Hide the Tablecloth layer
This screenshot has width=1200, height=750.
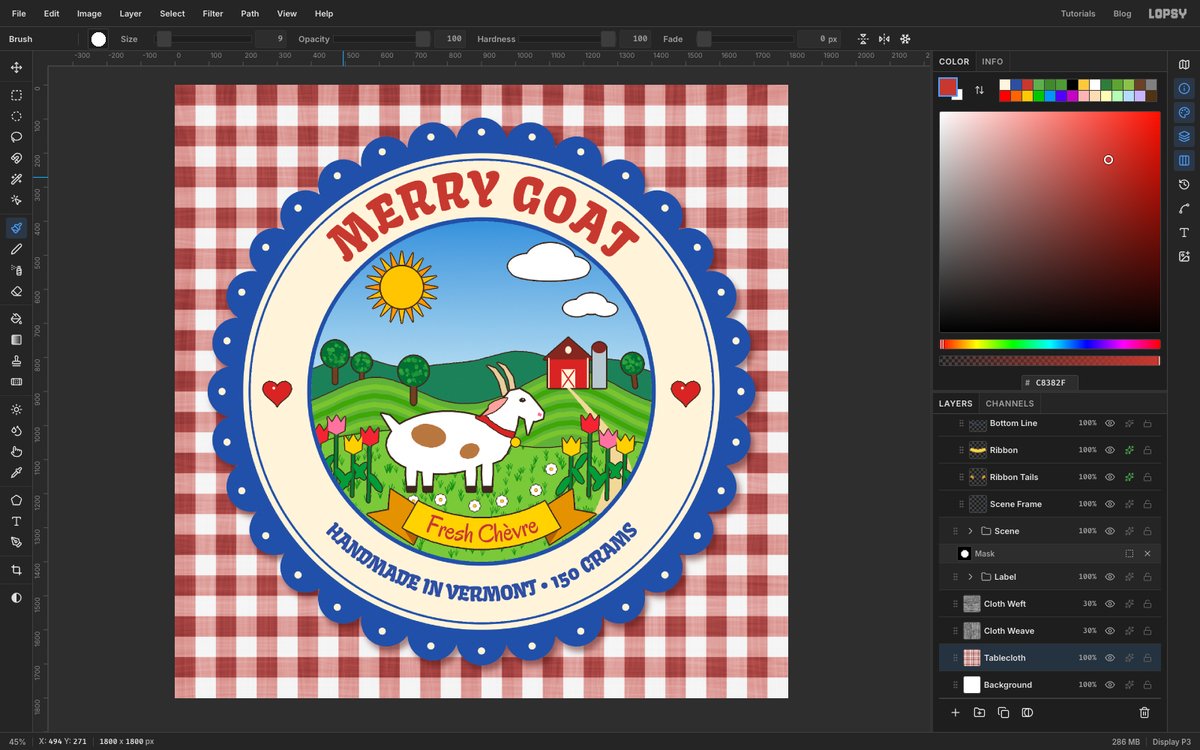pyautogui.click(x=1109, y=658)
